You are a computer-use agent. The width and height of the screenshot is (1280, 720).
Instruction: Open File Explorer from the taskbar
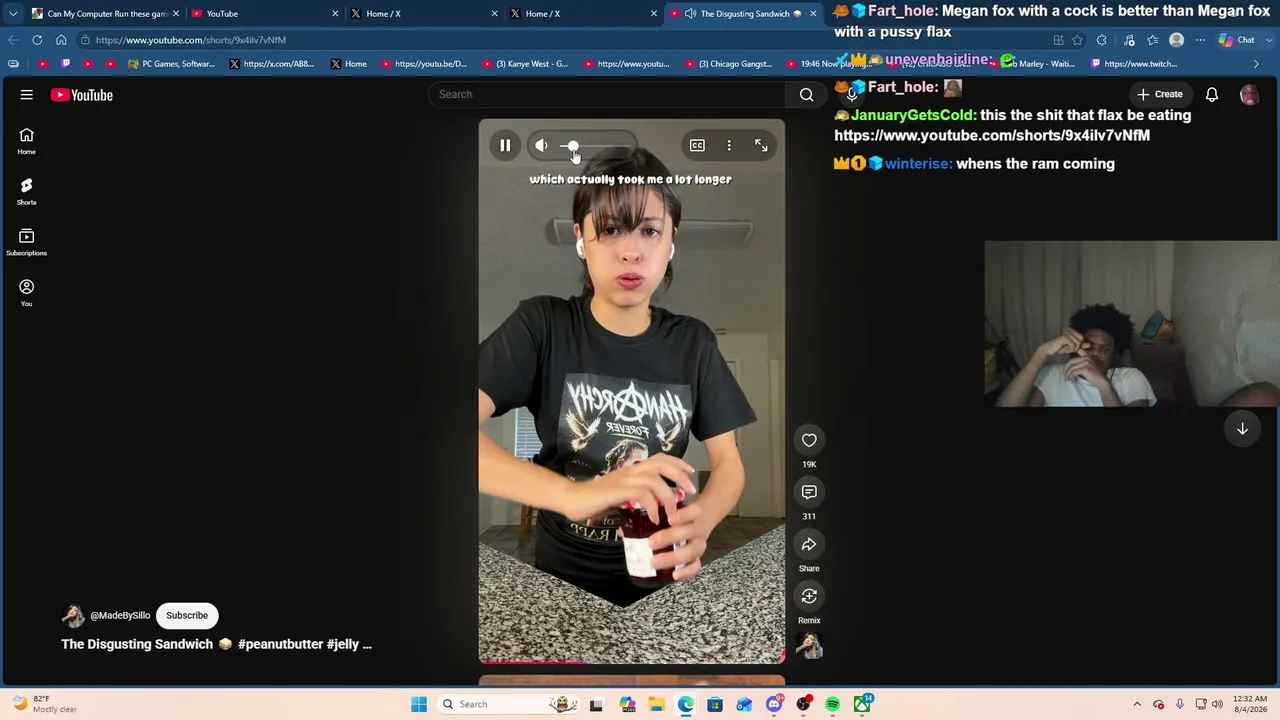pyautogui.click(x=656, y=705)
